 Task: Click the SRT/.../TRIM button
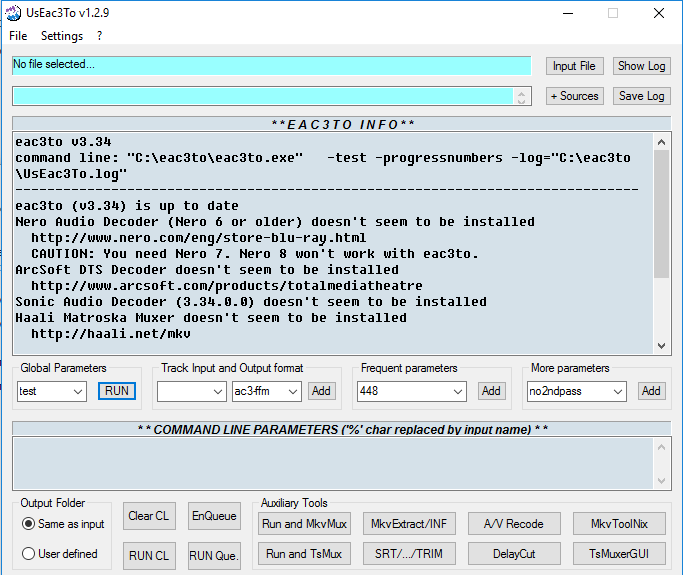pyautogui.click(x=409, y=554)
